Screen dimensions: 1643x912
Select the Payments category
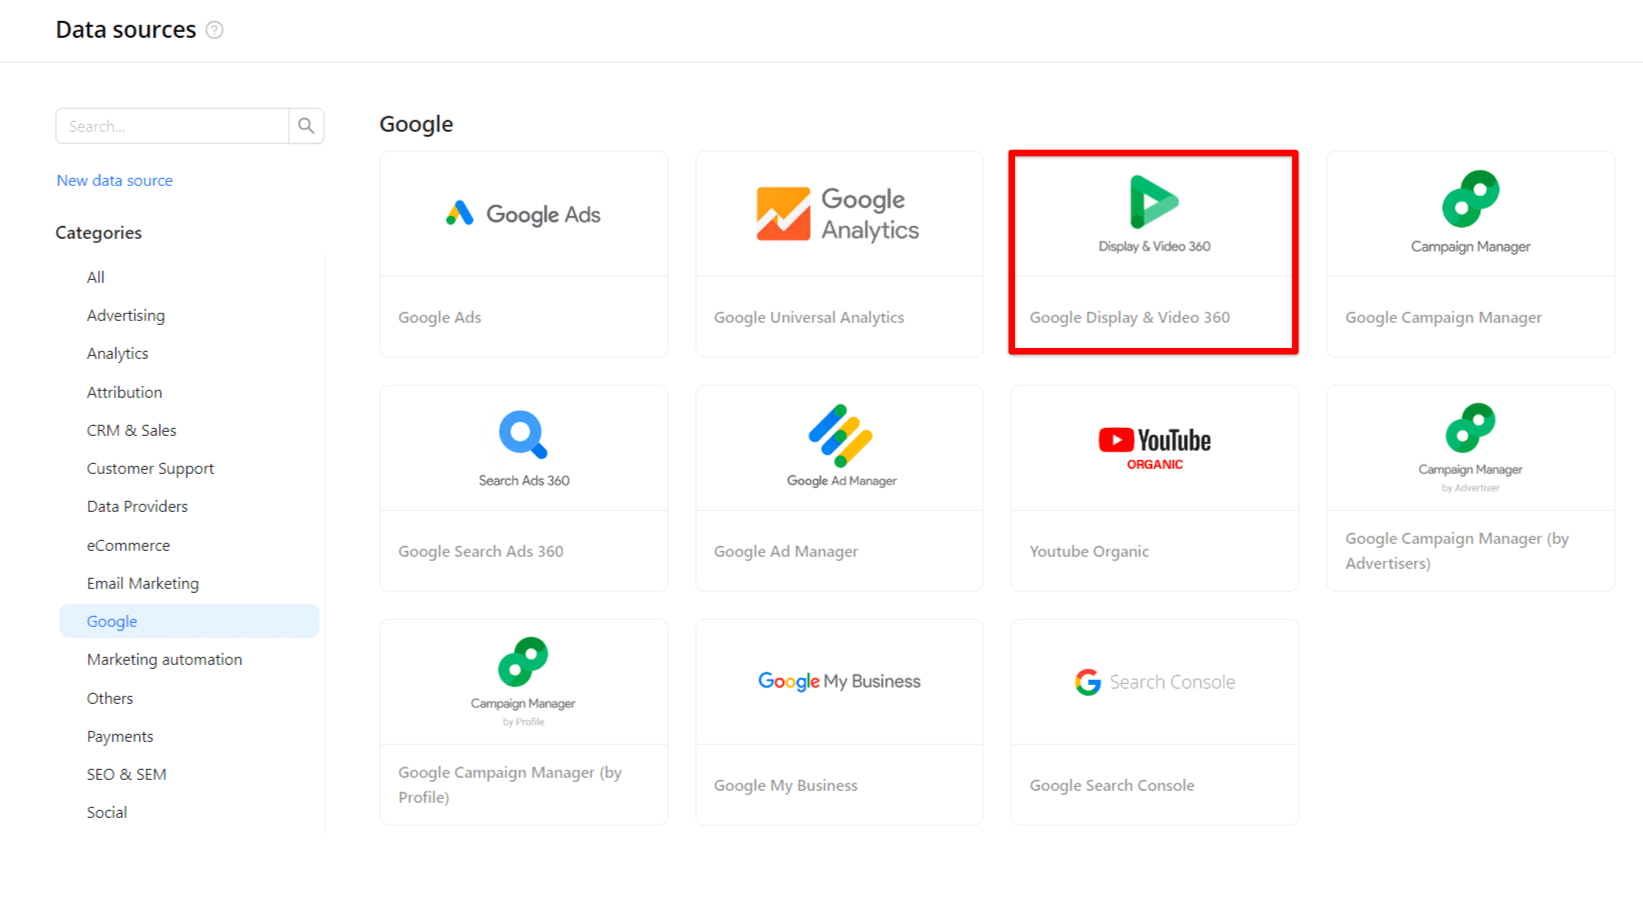coord(120,736)
